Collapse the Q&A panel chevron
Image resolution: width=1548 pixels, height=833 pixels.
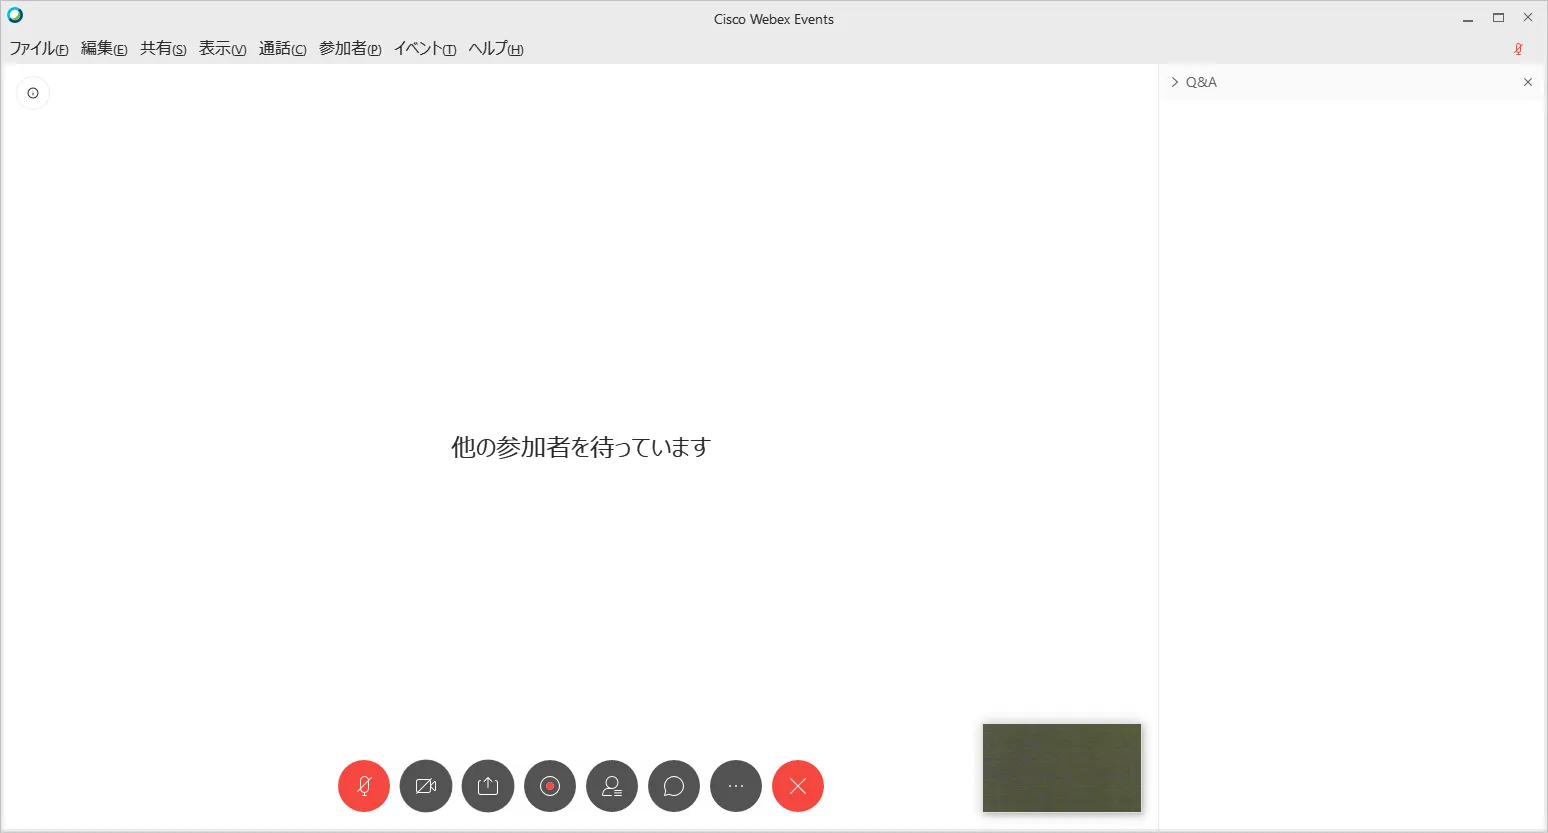(x=1175, y=82)
